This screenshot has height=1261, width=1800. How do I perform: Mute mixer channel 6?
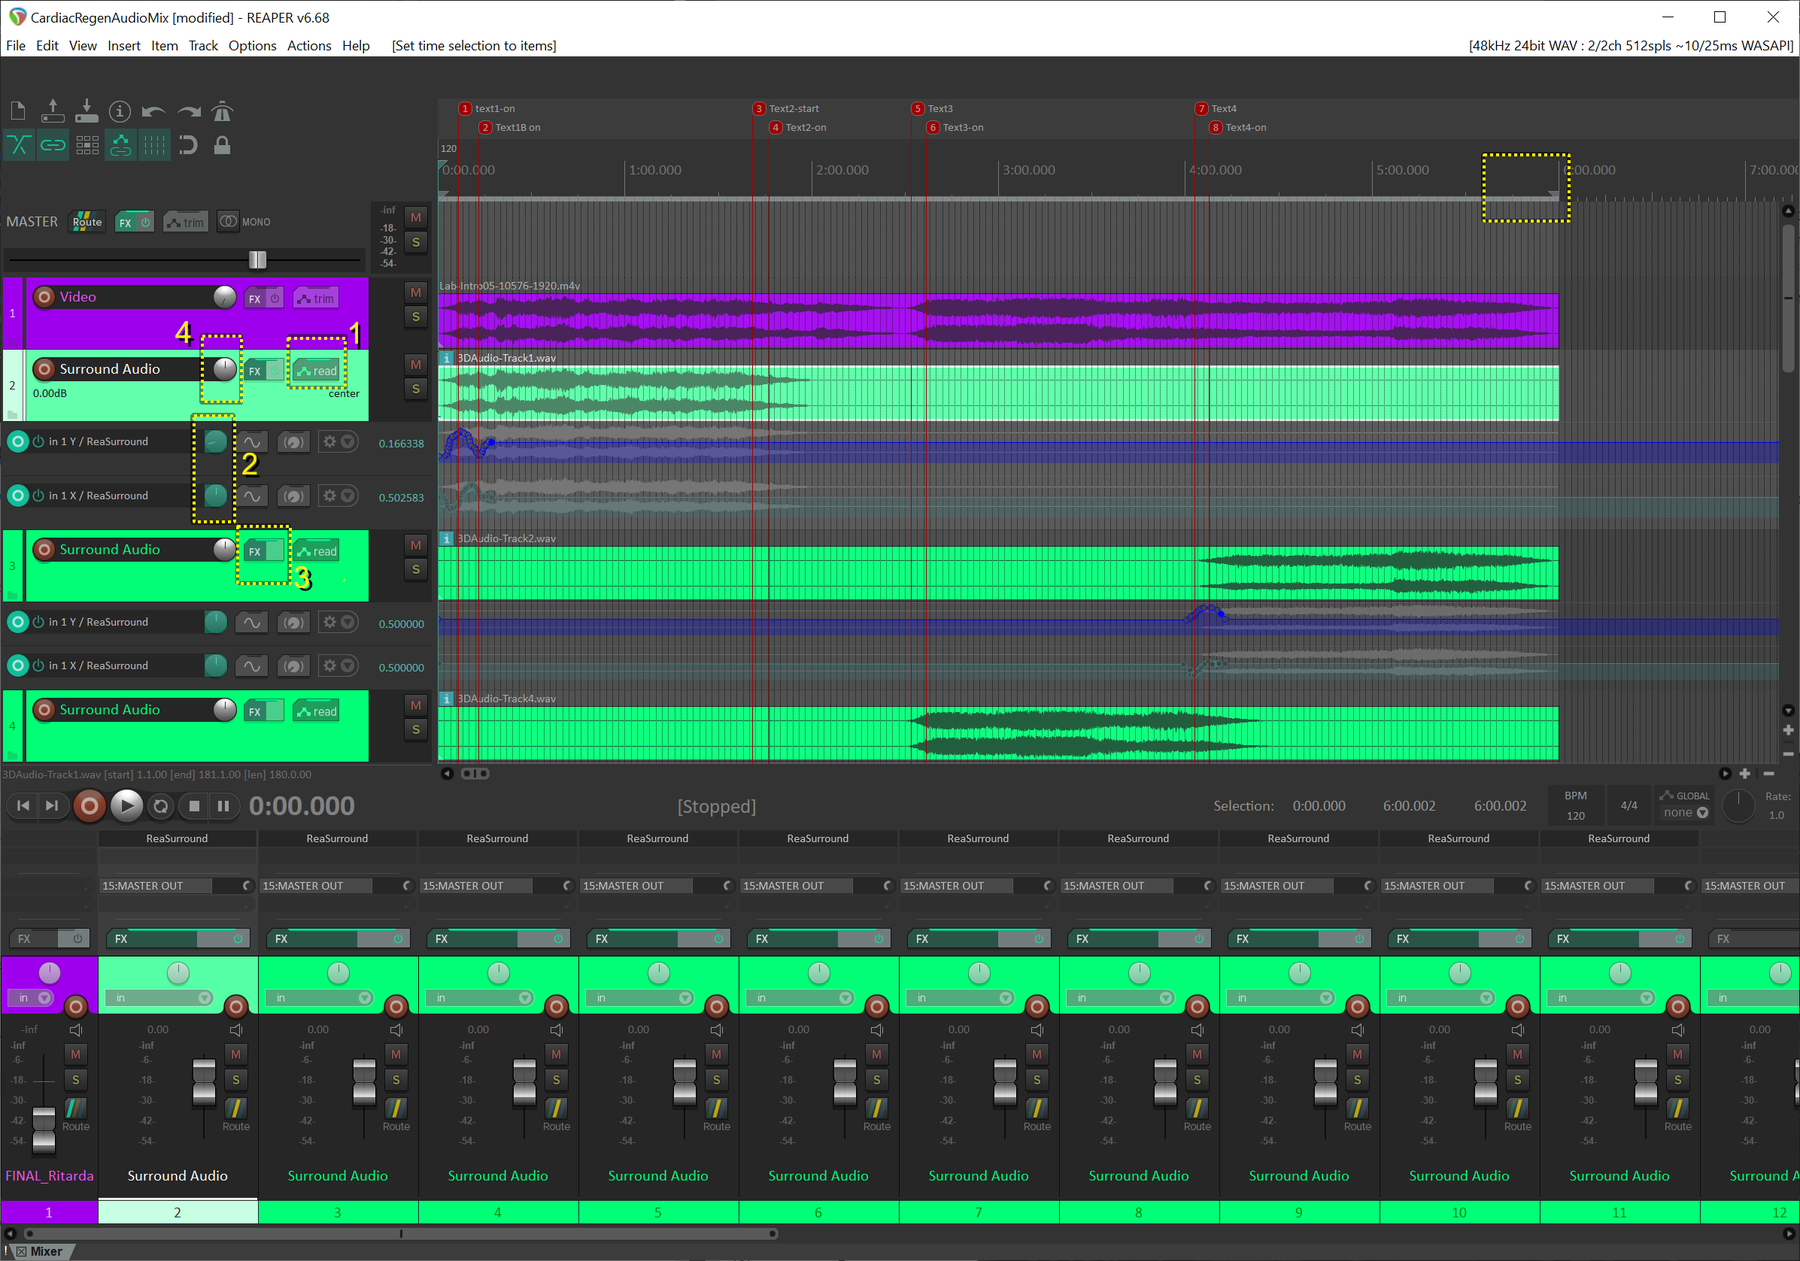point(877,1054)
